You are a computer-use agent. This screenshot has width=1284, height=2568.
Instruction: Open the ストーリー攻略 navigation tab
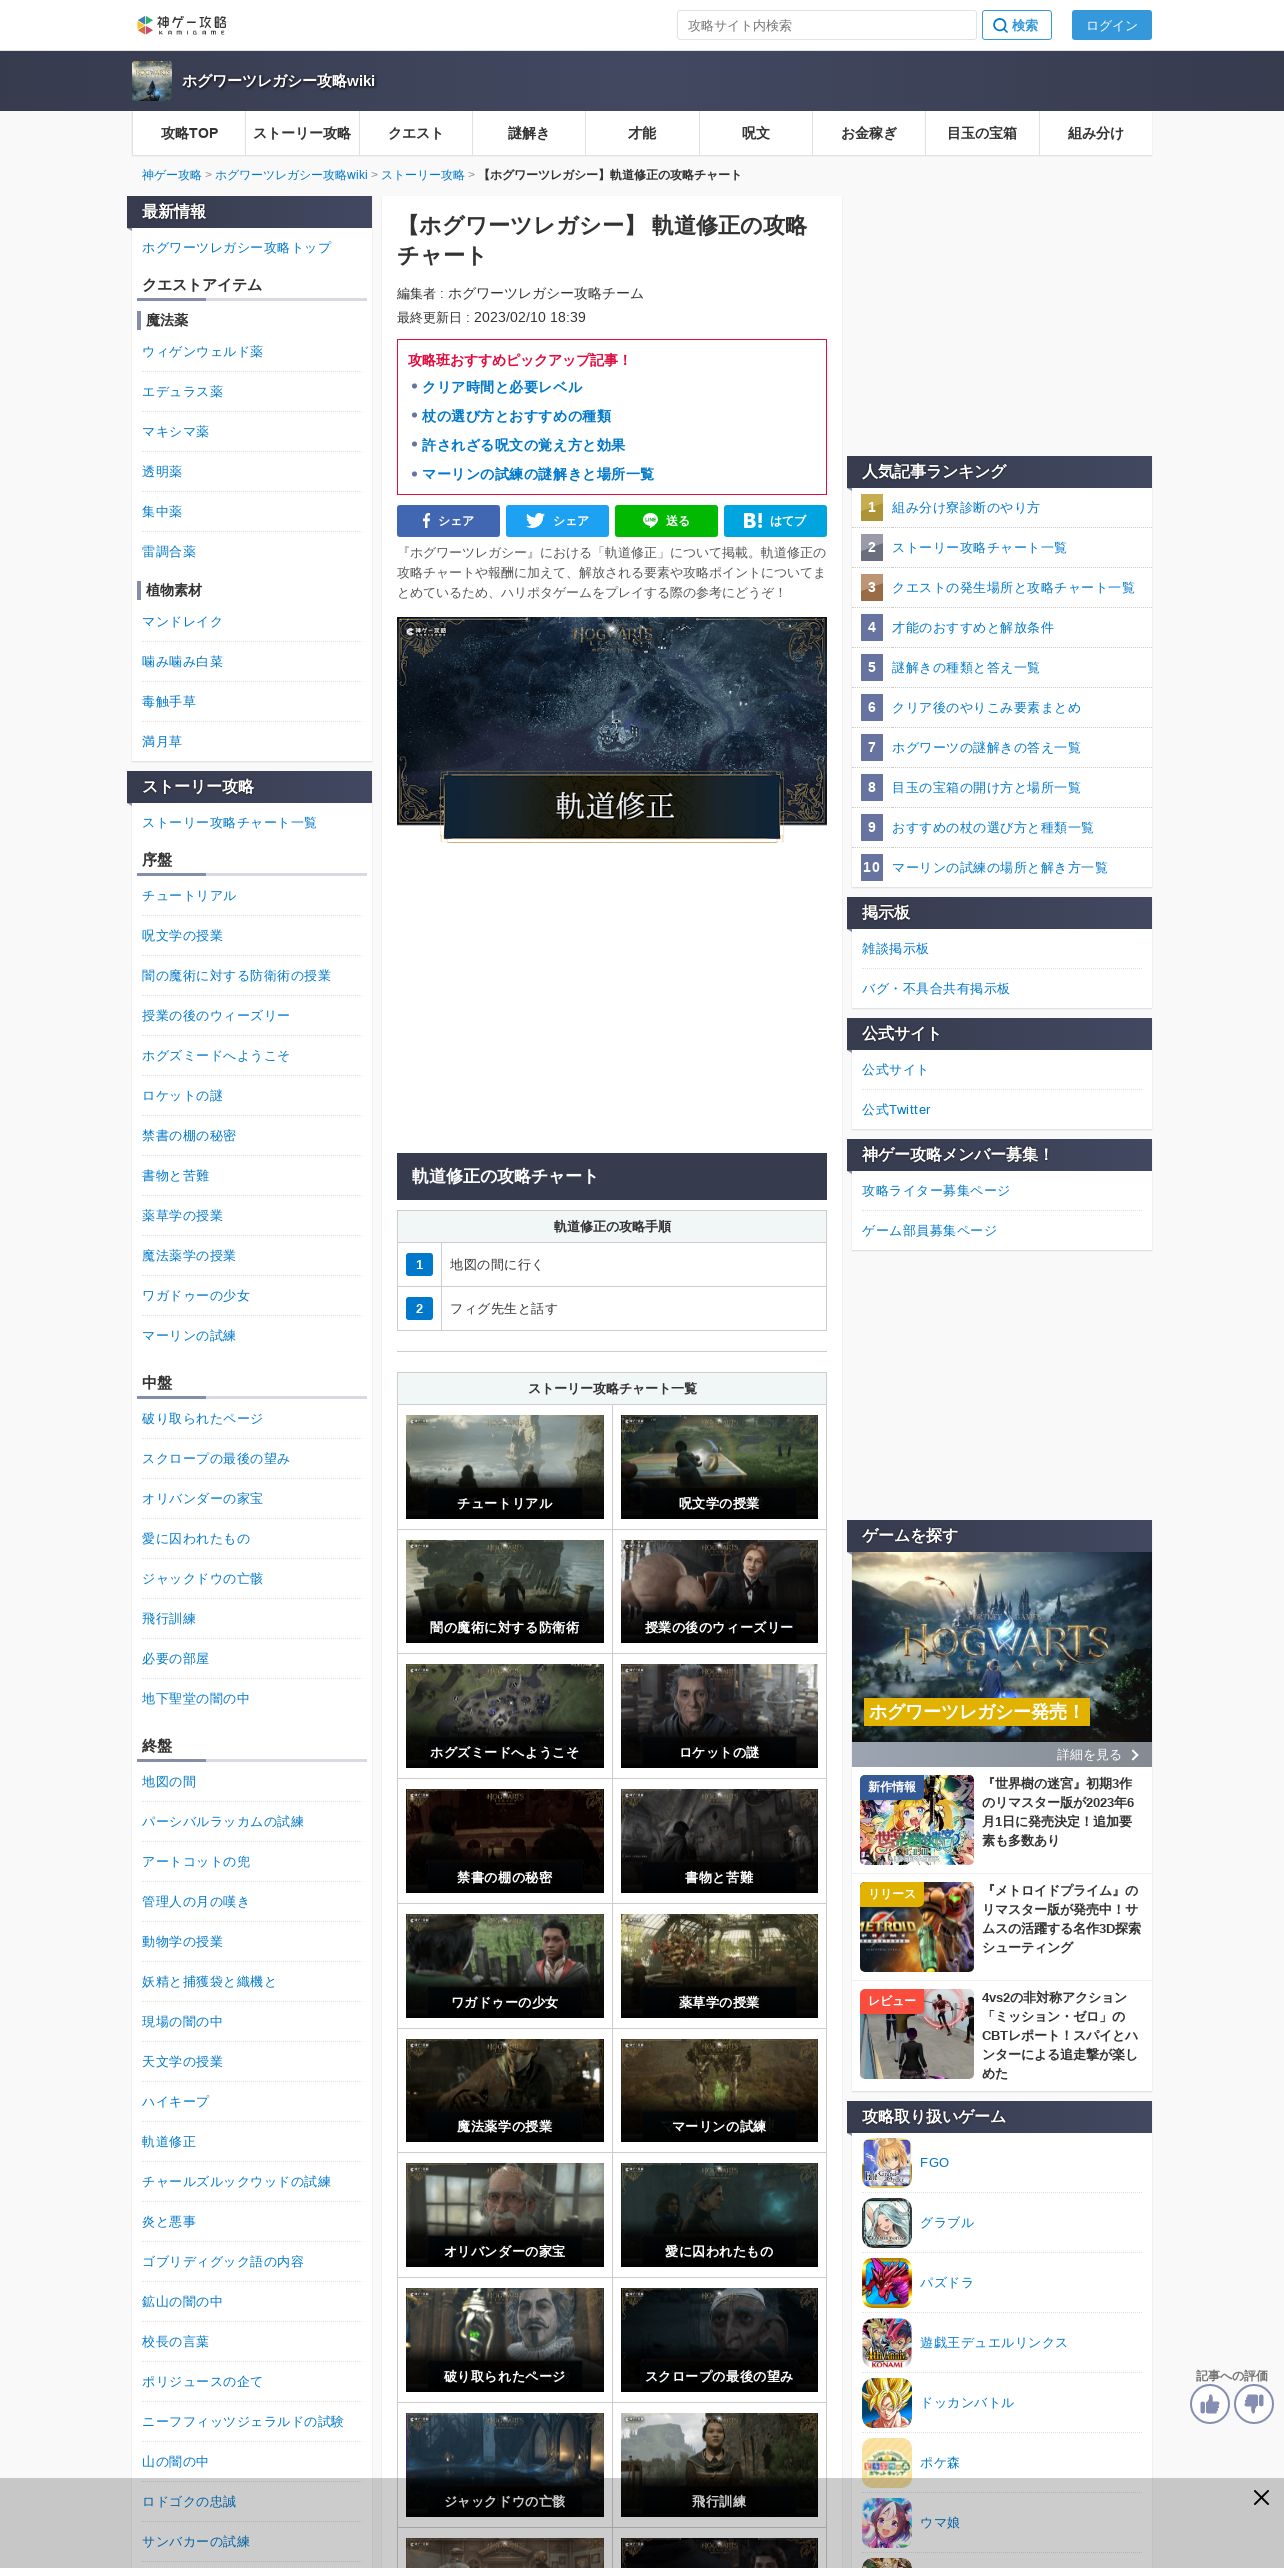coord(302,133)
